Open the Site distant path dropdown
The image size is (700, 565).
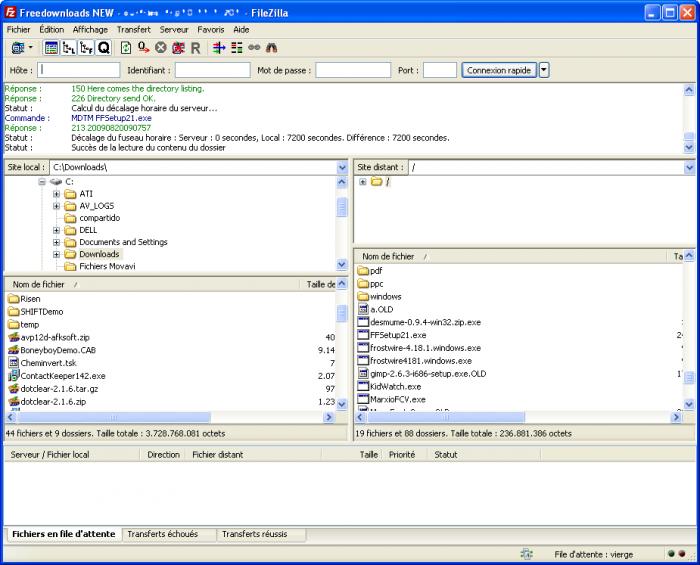(689, 167)
